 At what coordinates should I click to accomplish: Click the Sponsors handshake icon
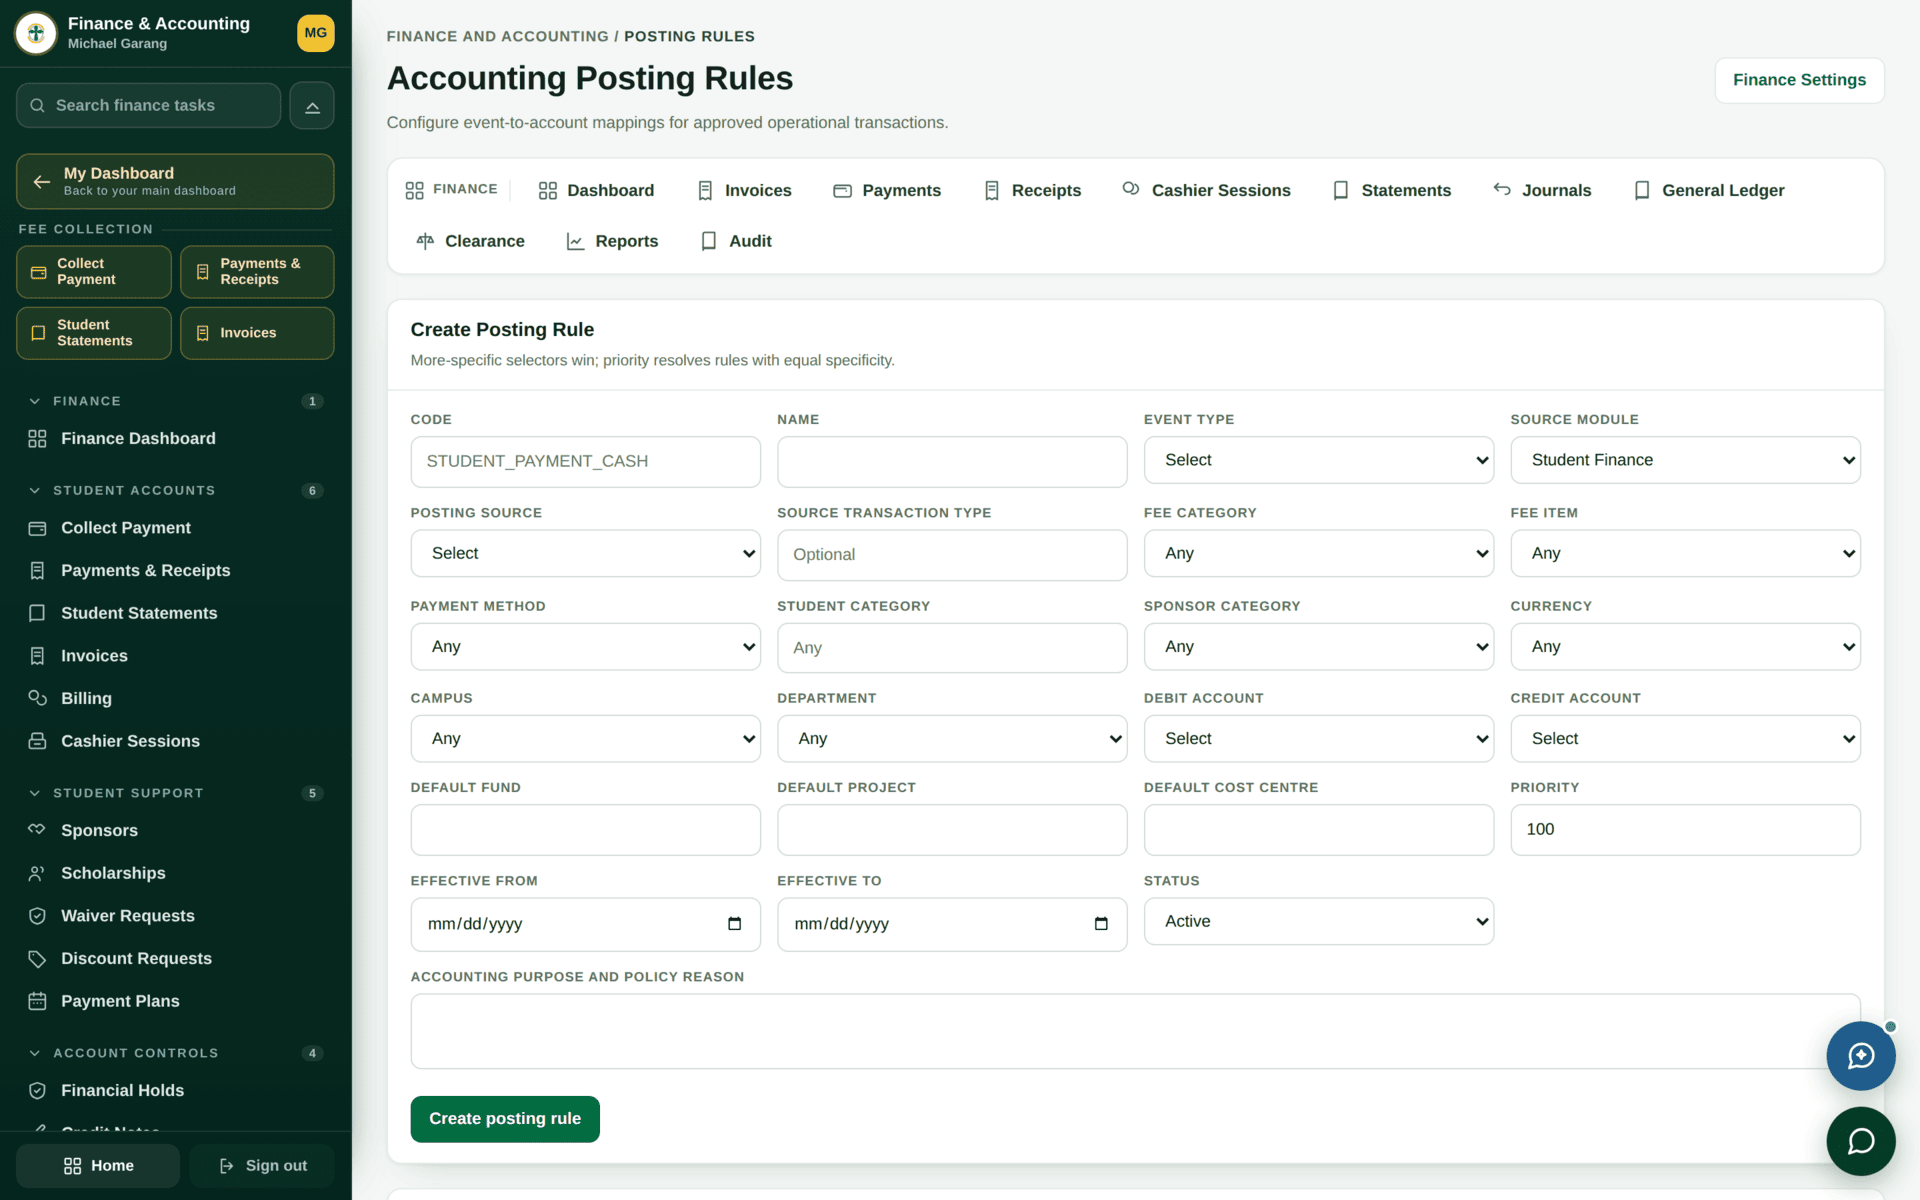point(37,830)
